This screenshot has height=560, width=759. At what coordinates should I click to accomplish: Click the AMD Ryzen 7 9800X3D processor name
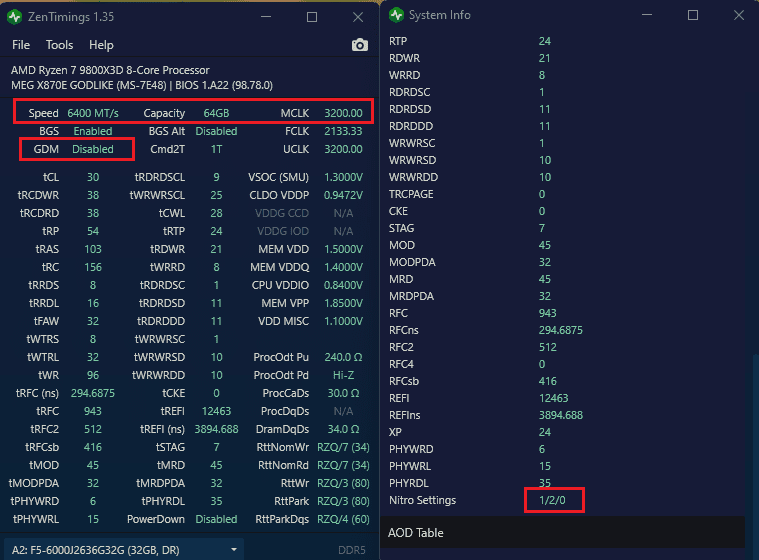tap(110, 70)
